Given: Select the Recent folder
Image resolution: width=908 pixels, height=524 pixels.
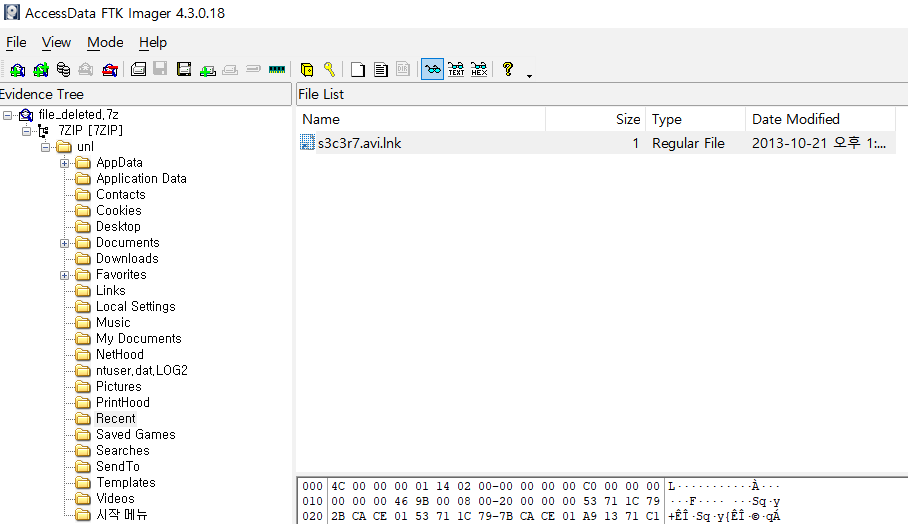Looking at the screenshot, I should pyautogui.click(x=116, y=418).
